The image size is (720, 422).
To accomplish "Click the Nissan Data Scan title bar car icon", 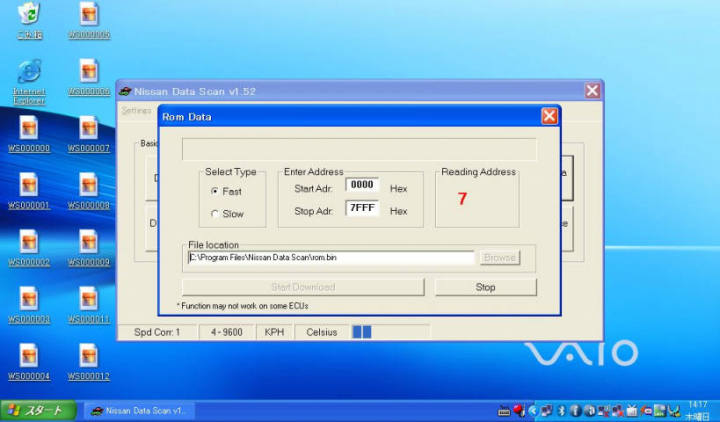I will pyautogui.click(x=125, y=91).
